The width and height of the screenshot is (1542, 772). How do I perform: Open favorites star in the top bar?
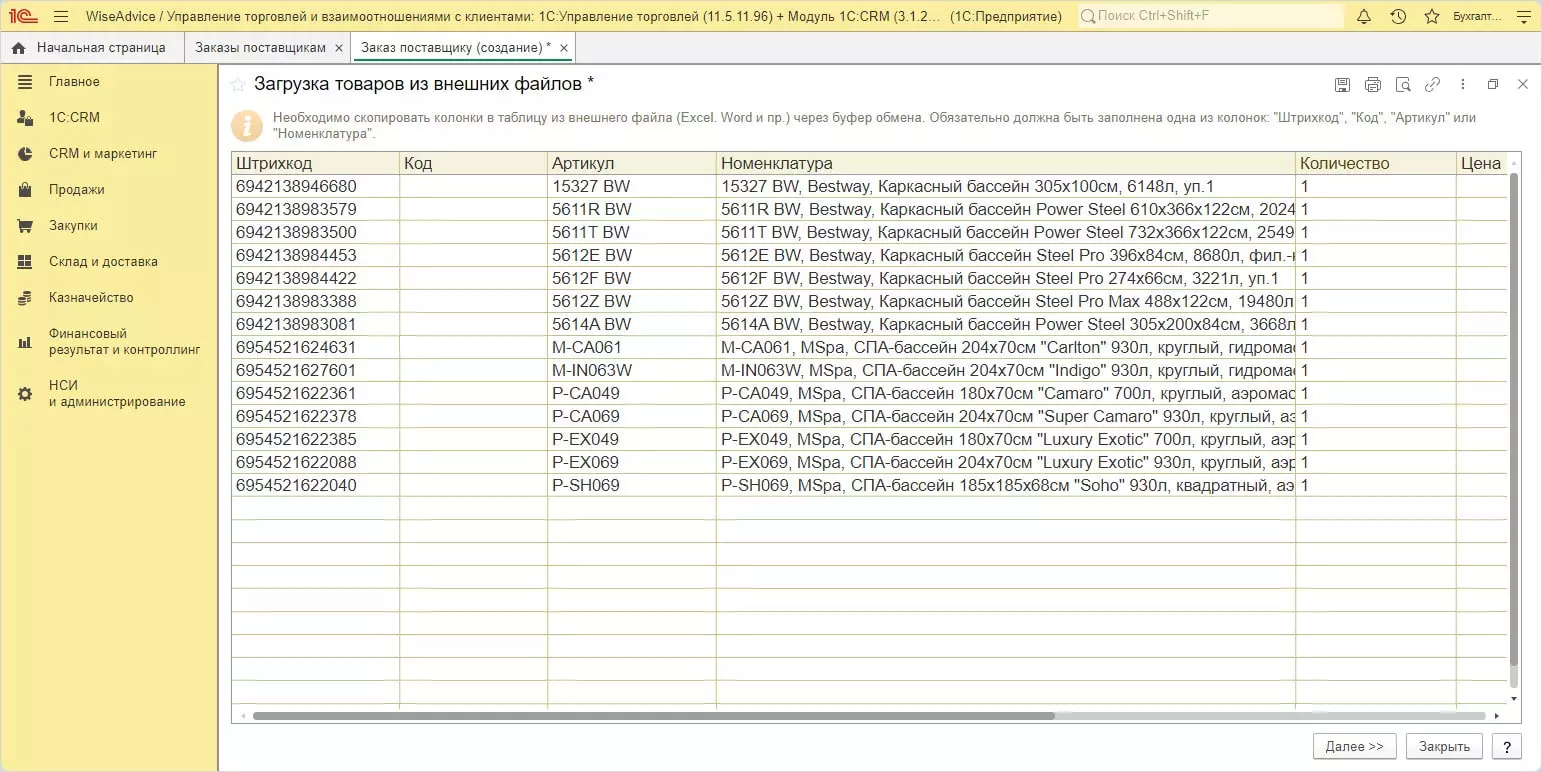pos(1432,16)
